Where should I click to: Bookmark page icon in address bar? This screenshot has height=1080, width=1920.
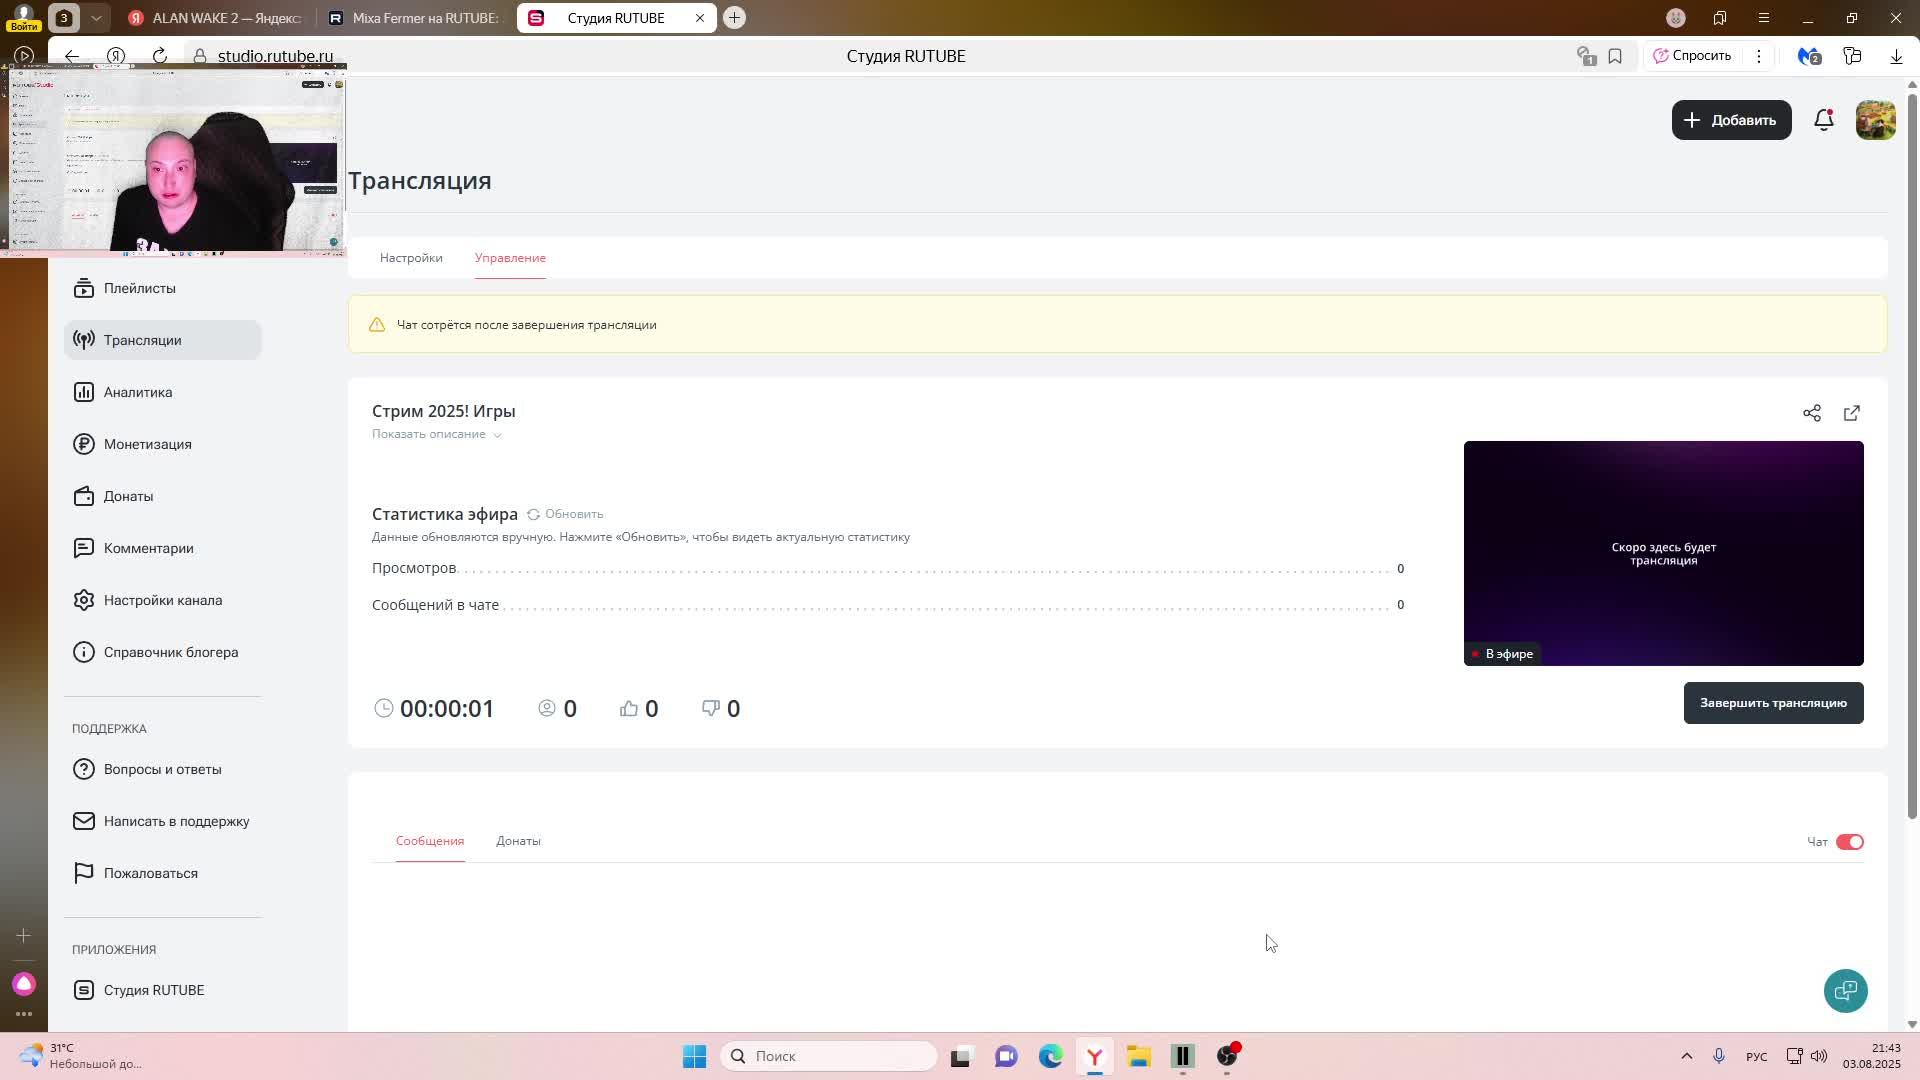(x=1615, y=56)
